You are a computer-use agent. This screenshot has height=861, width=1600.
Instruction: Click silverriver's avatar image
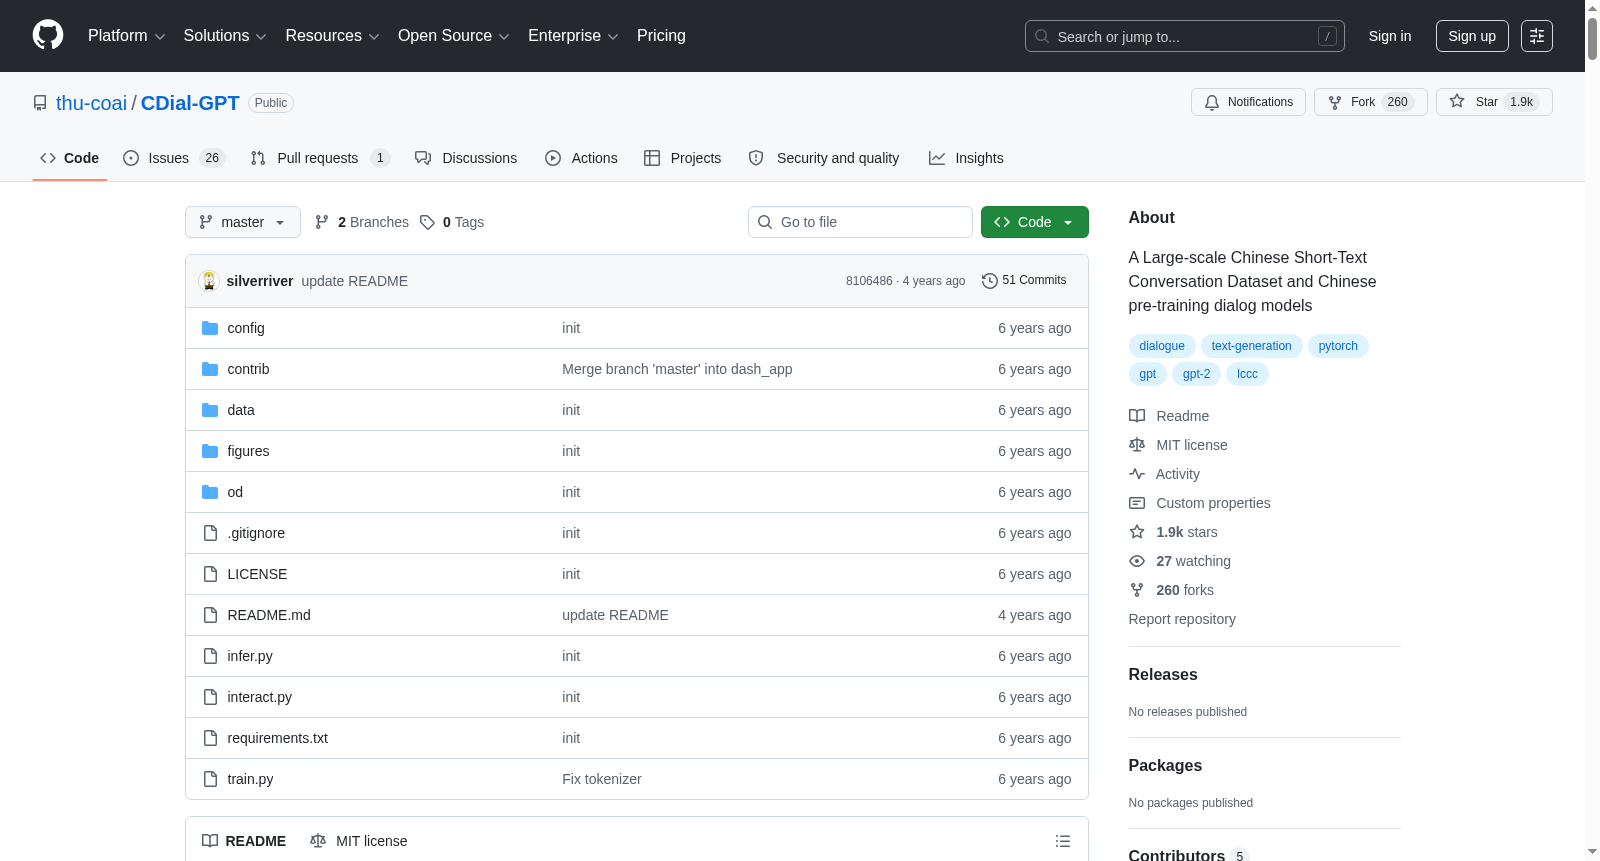tap(209, 281)
